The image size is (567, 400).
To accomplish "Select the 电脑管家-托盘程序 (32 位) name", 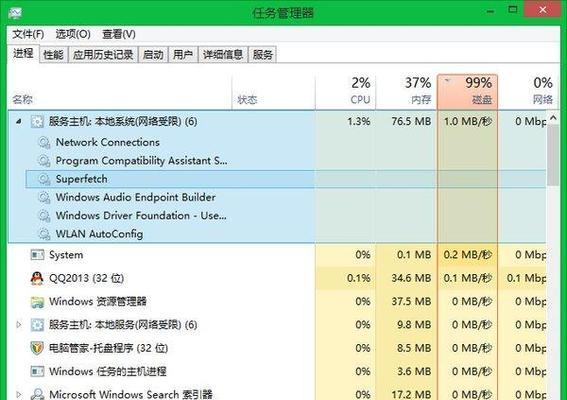I will pos(108,348).
